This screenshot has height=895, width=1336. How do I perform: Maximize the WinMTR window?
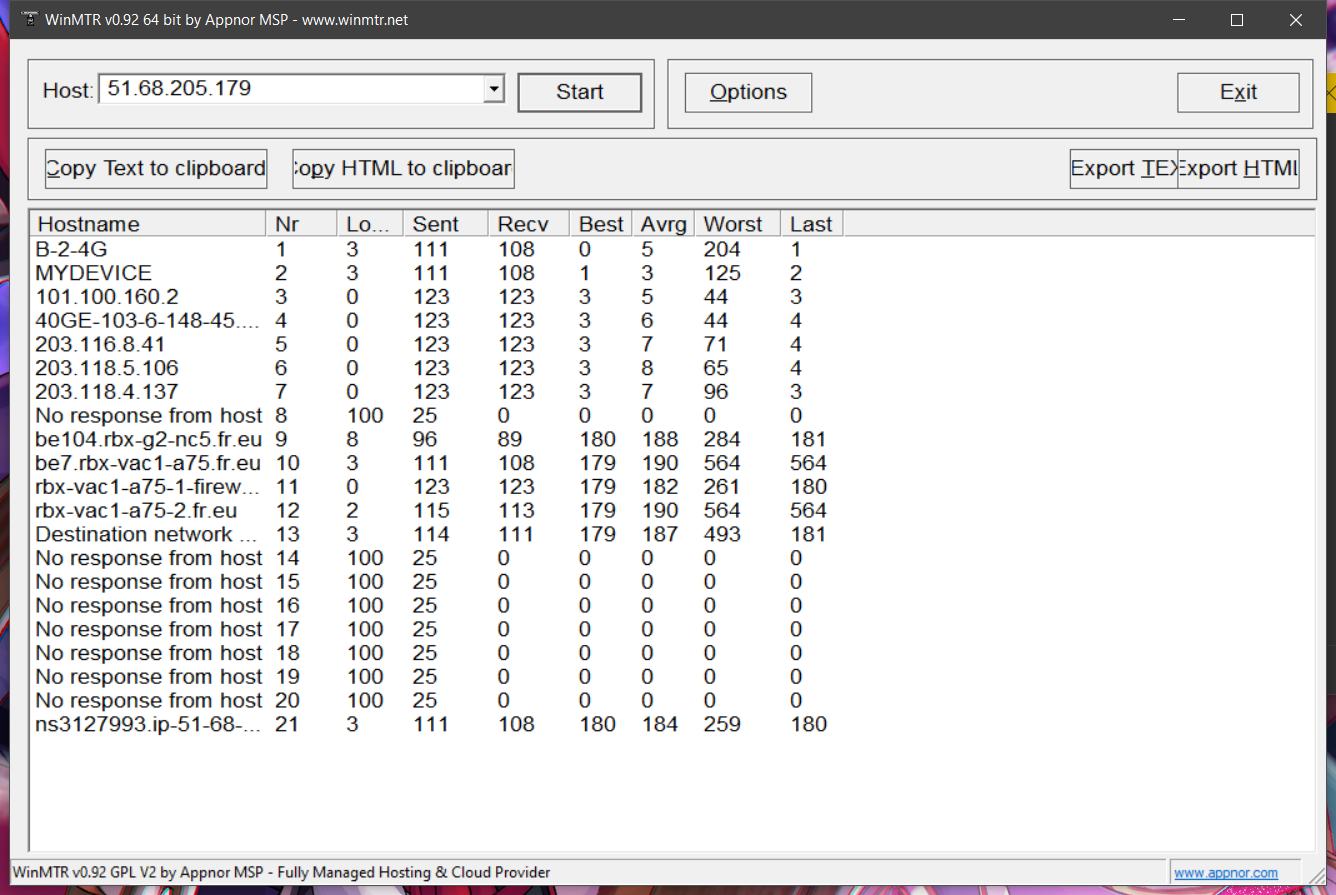1237,20
